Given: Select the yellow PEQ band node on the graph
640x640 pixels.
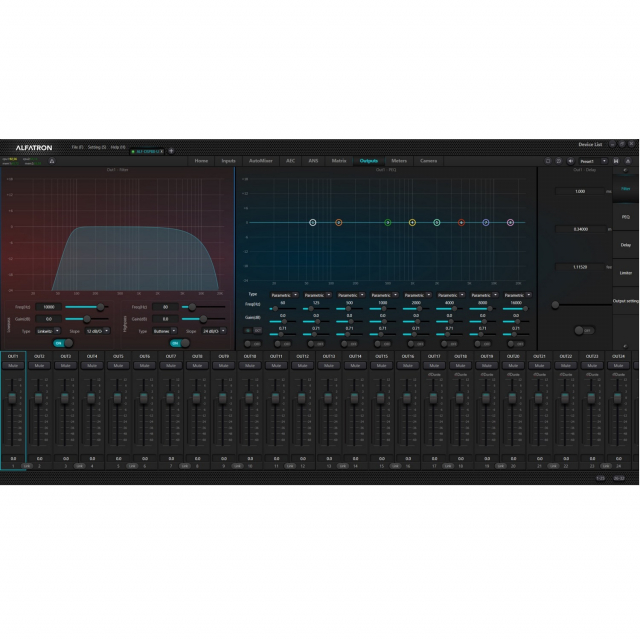Looking at the screenshot, I should (x=412, y=222).
